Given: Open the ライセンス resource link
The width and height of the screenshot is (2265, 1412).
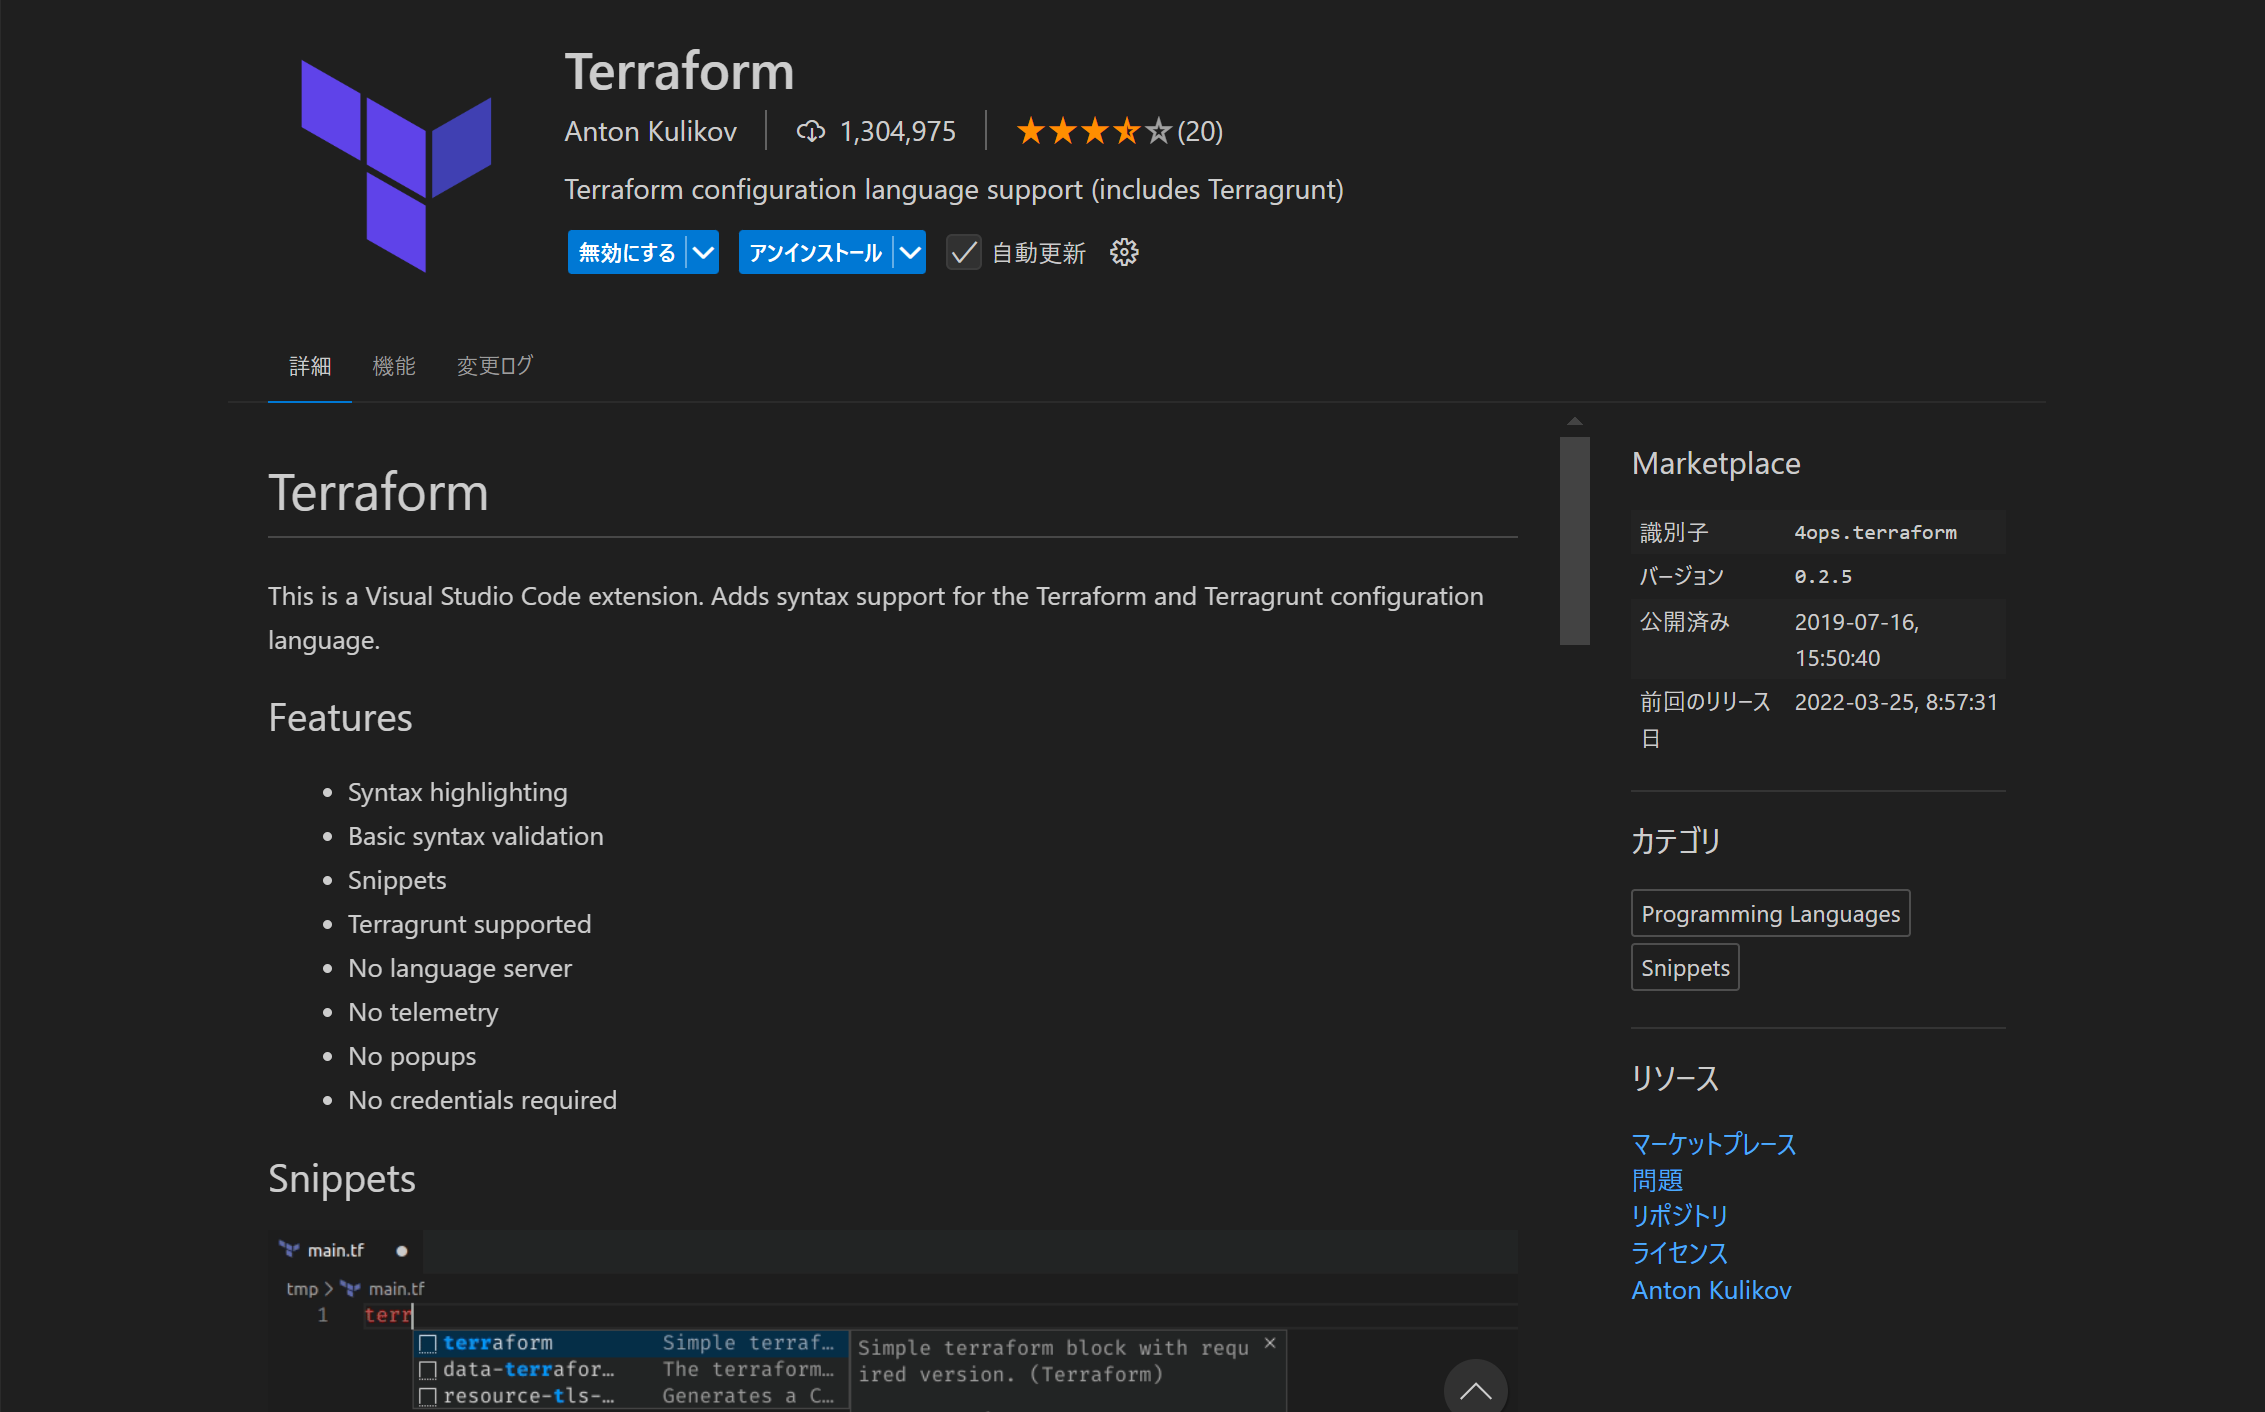Looking at the screenshot, I should (x=1680, y=1253).
